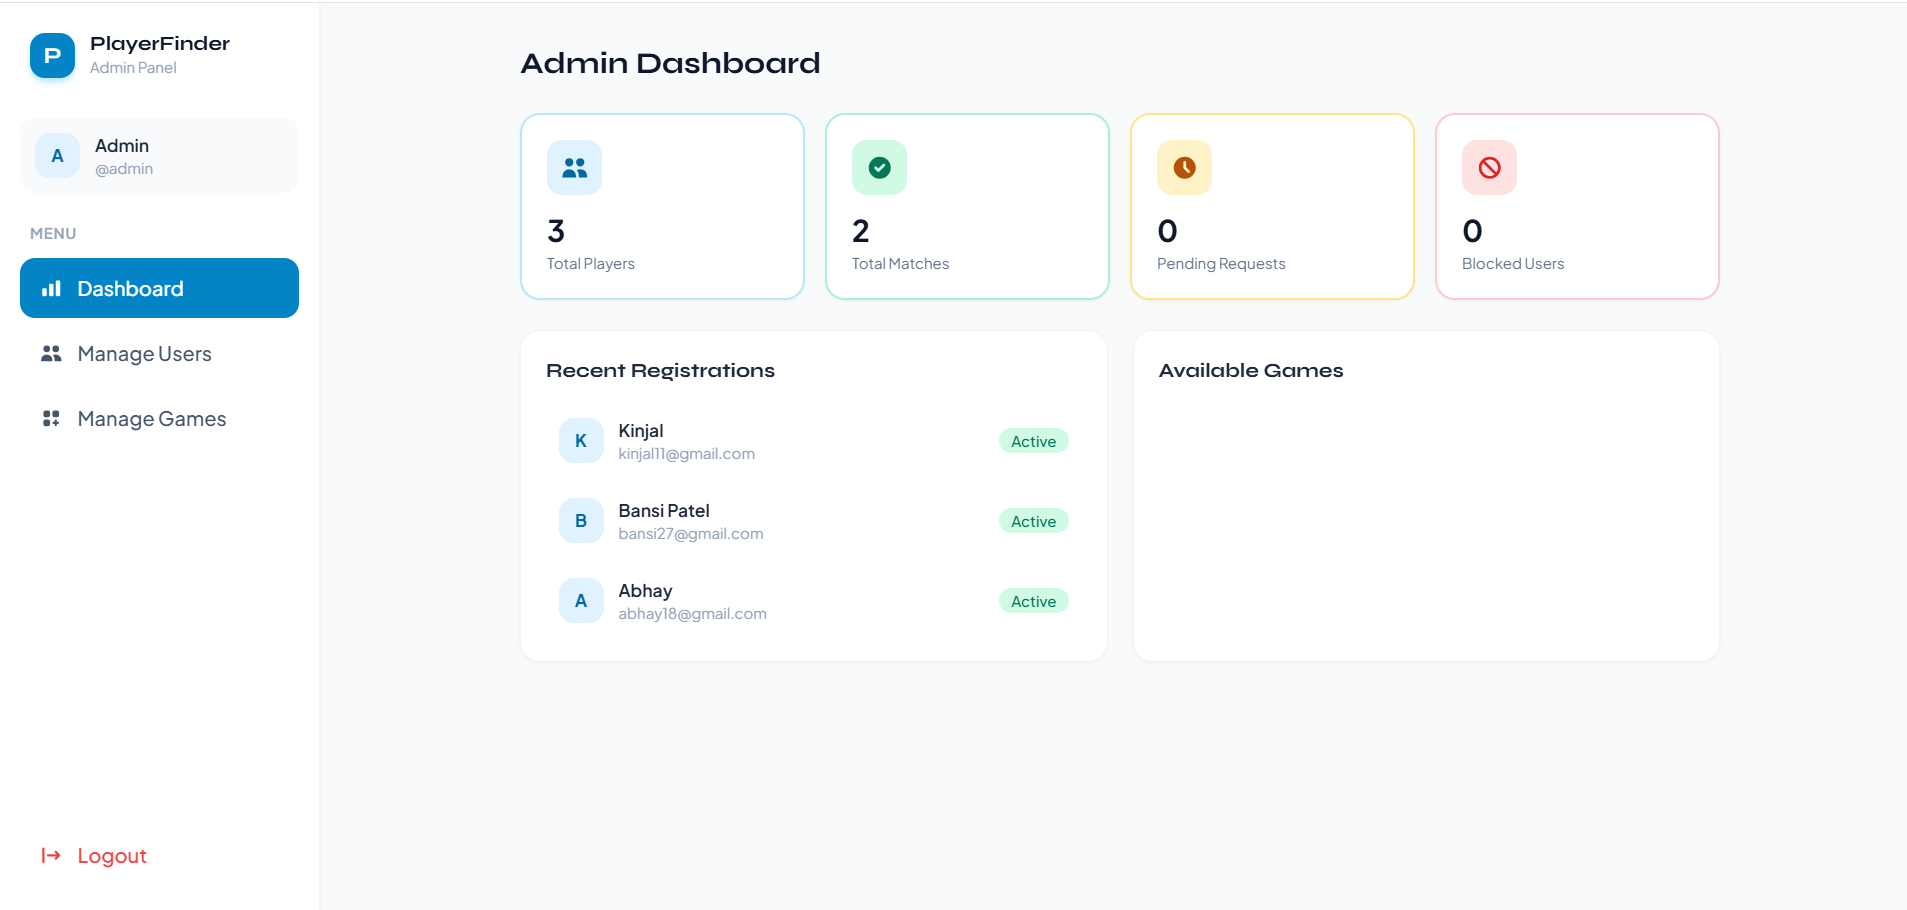Click the name Bansi Patel
The height and width of the screenshot is (910, 1907).
(664, 511)
